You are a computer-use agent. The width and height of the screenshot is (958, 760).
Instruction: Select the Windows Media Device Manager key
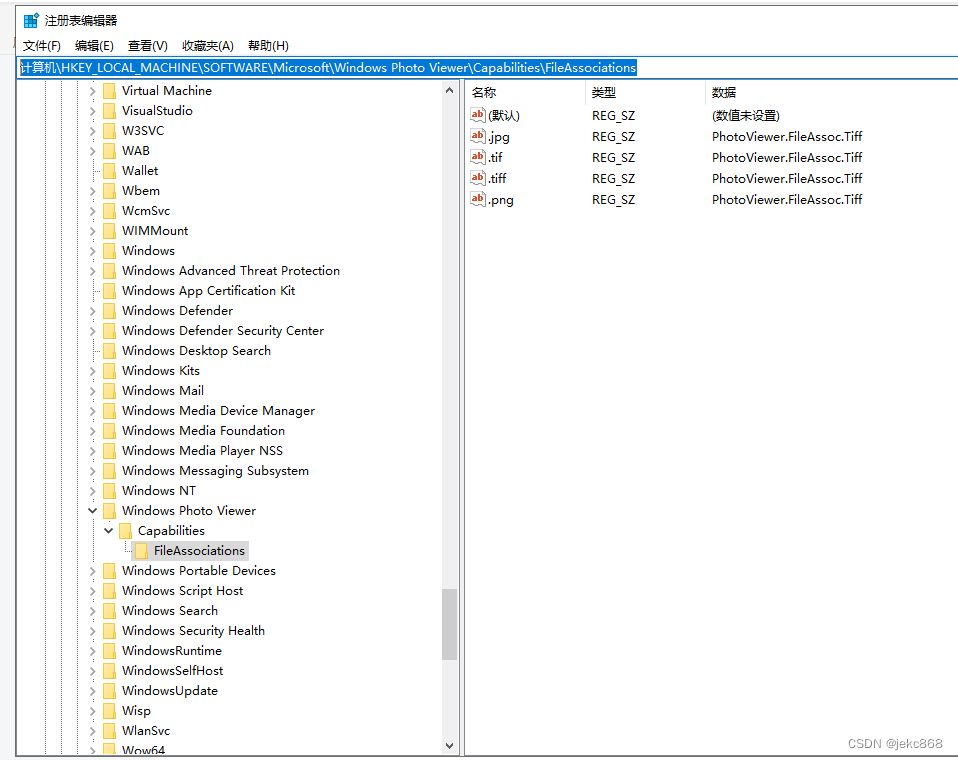218,411
